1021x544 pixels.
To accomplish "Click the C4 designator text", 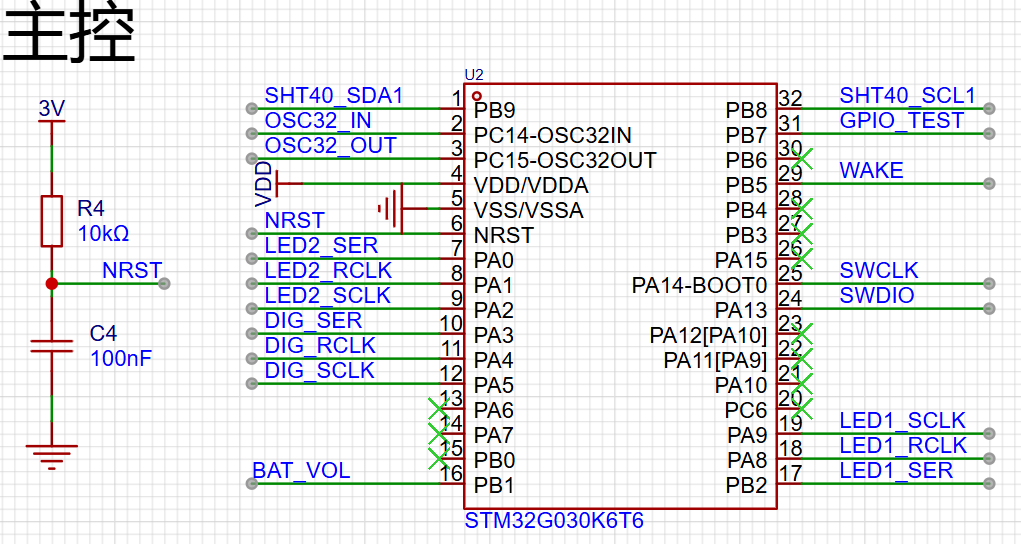I will coord(104,334).
